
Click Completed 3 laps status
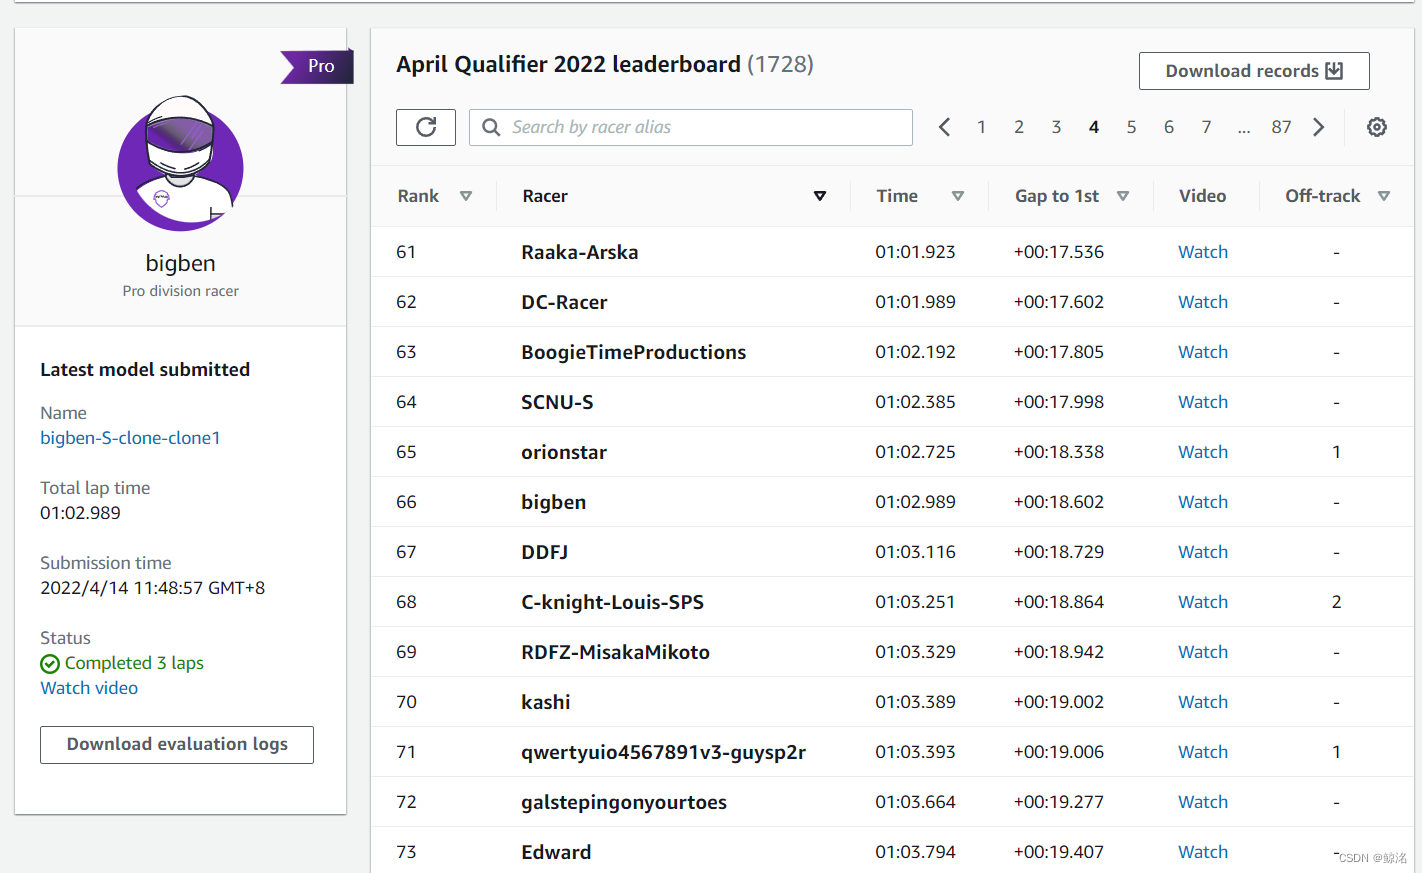tap(122, 663)
